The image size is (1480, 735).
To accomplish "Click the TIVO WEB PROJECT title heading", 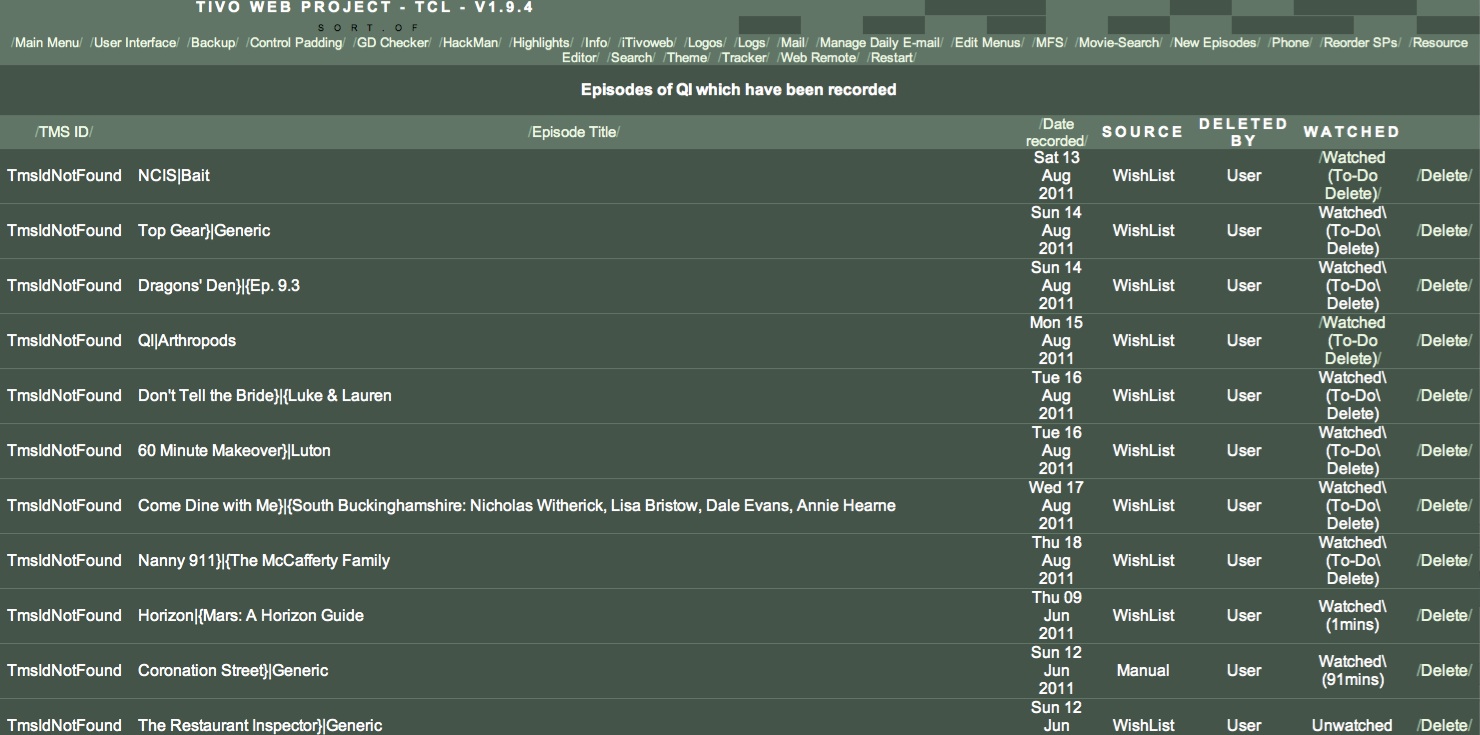I will pos(365,8).
